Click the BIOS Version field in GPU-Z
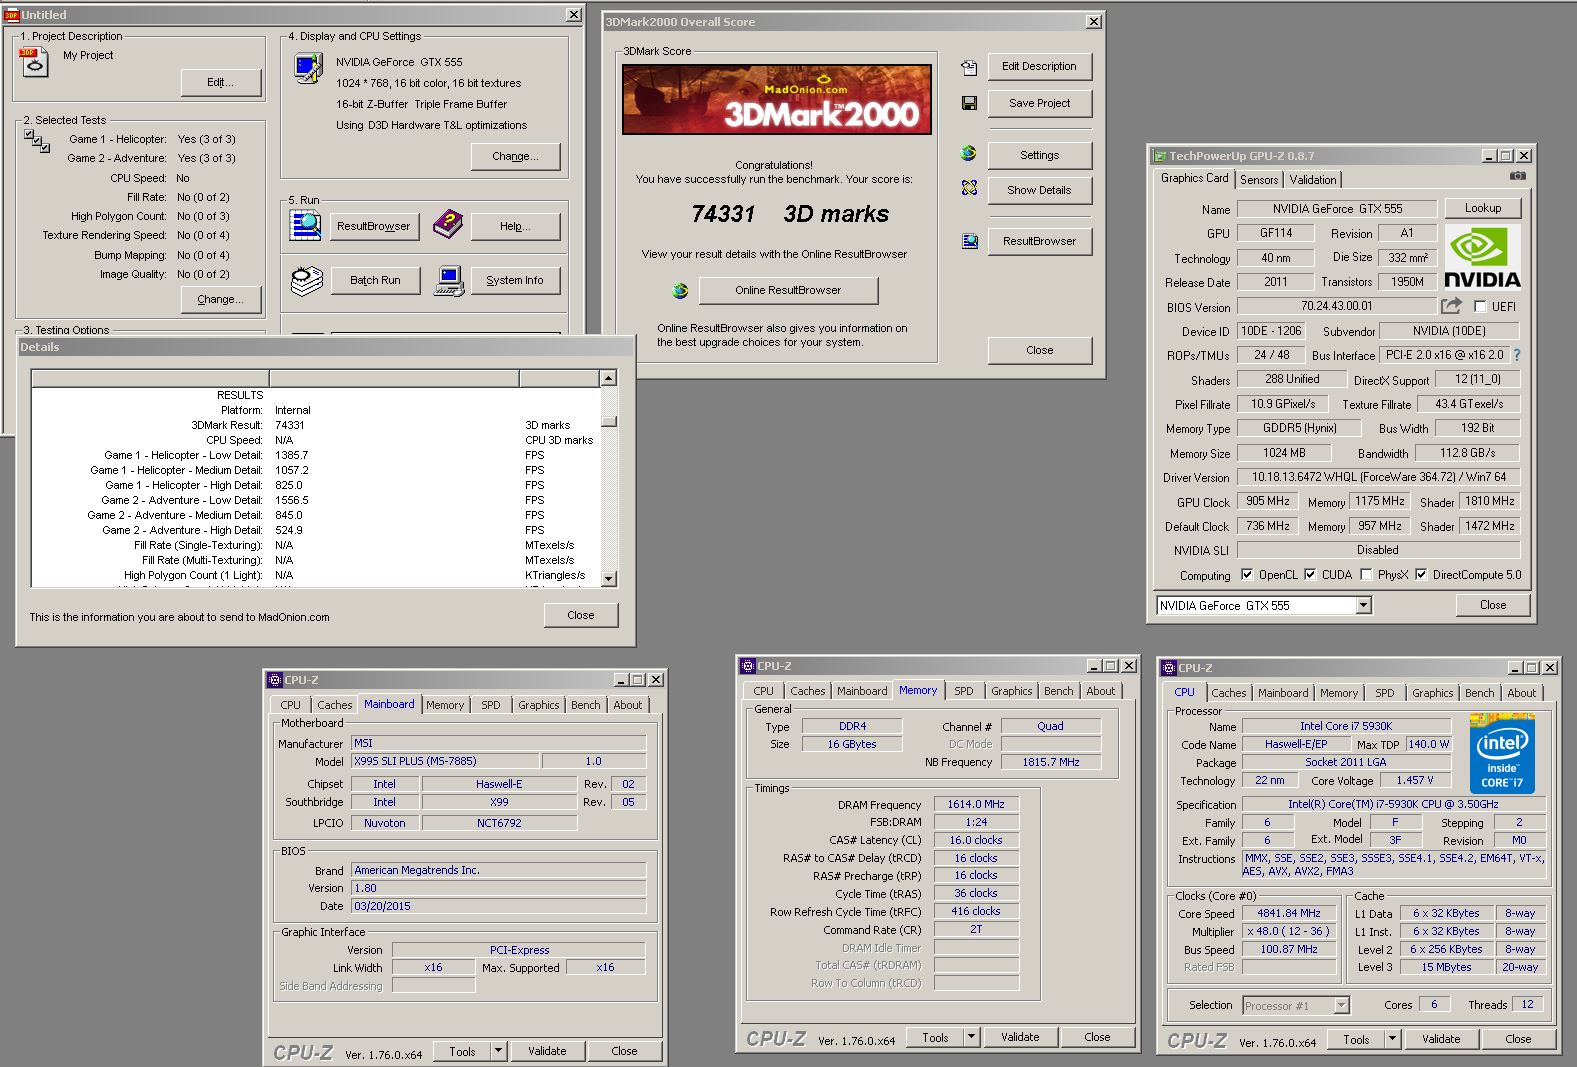Screen dimensions: 1577x1067 point(1337,306)
